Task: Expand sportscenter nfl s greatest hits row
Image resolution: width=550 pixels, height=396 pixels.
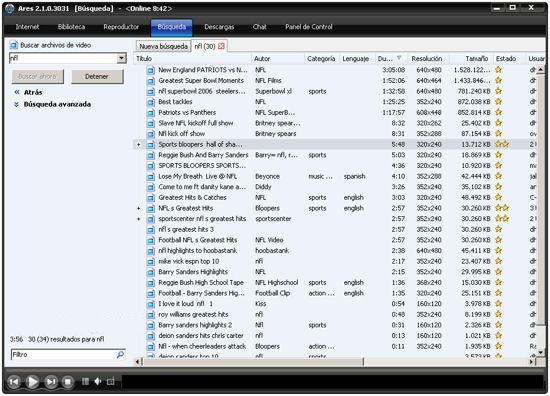Action: click(139, 219)
